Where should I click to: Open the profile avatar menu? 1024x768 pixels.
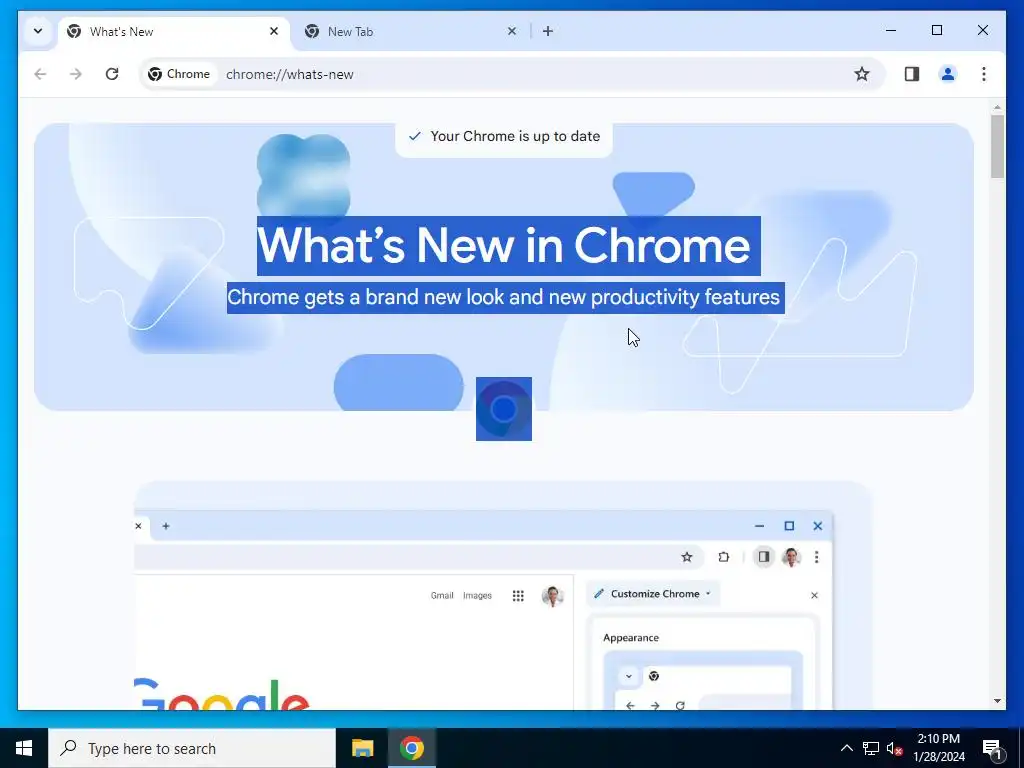coord(948,74)
